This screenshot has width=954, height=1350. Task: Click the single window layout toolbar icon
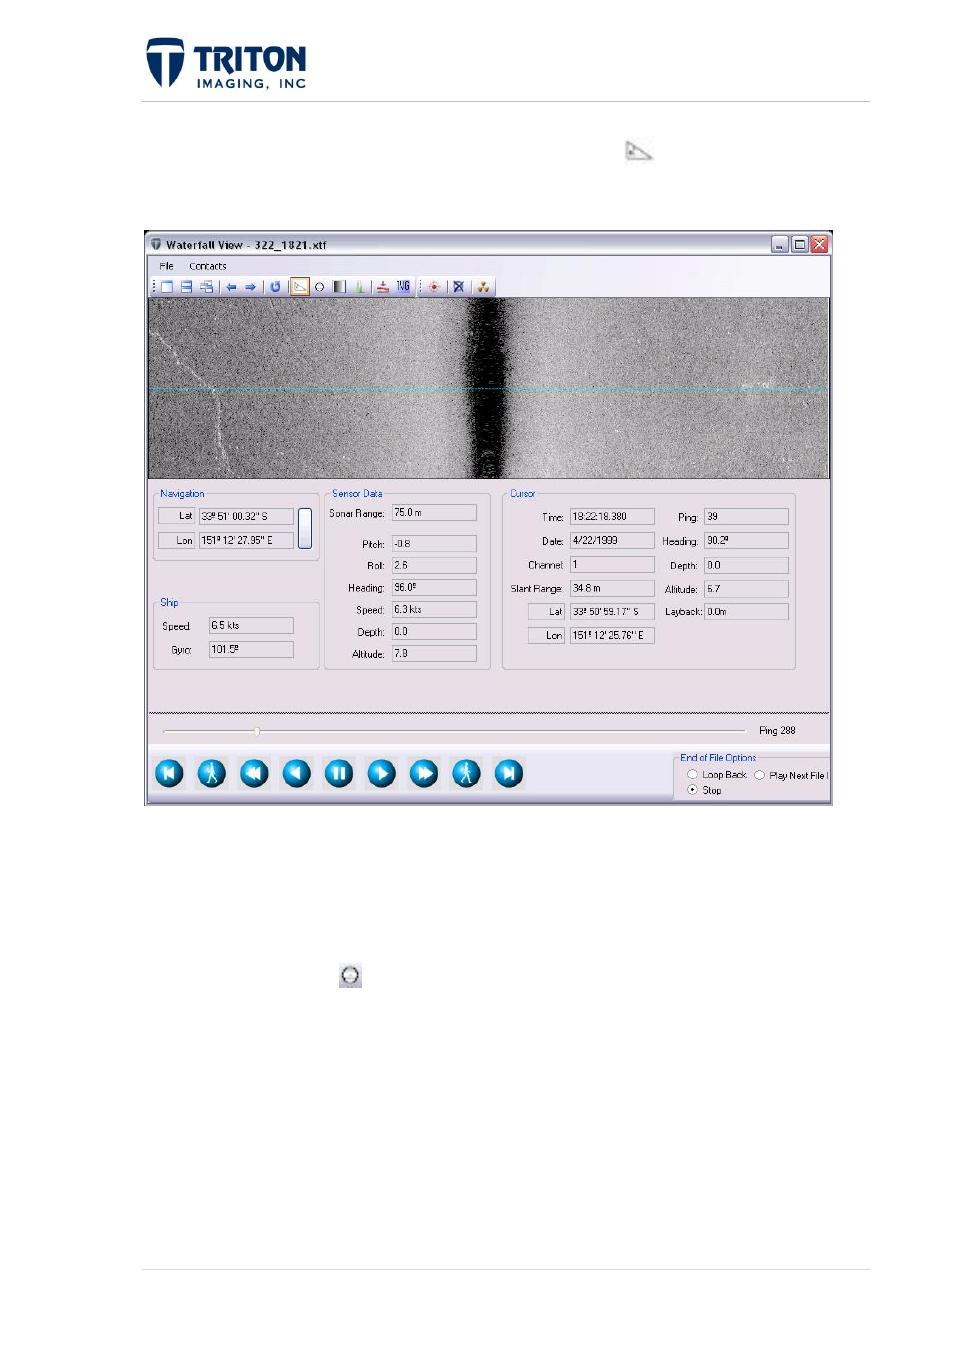point(167,287)
